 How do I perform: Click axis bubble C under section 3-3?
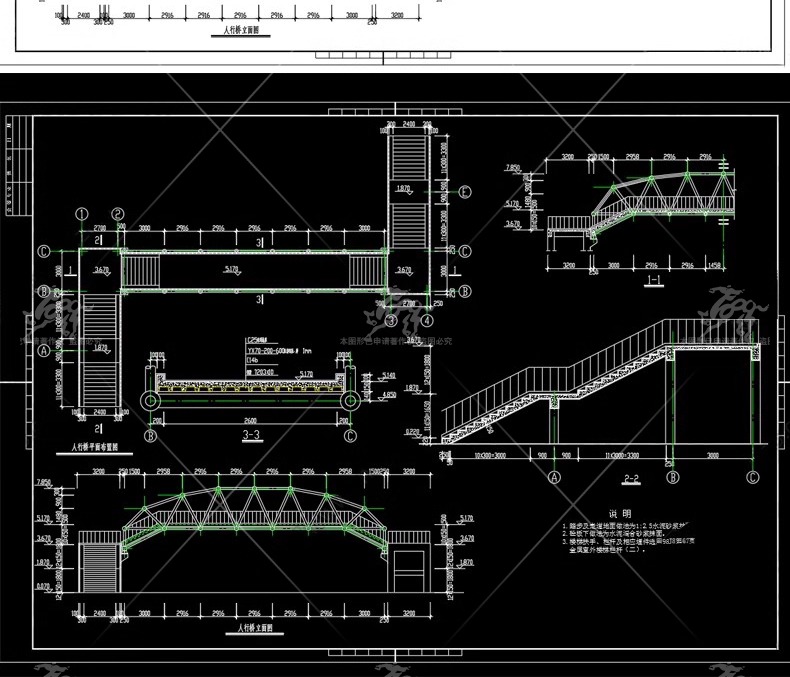pos(350,436)
